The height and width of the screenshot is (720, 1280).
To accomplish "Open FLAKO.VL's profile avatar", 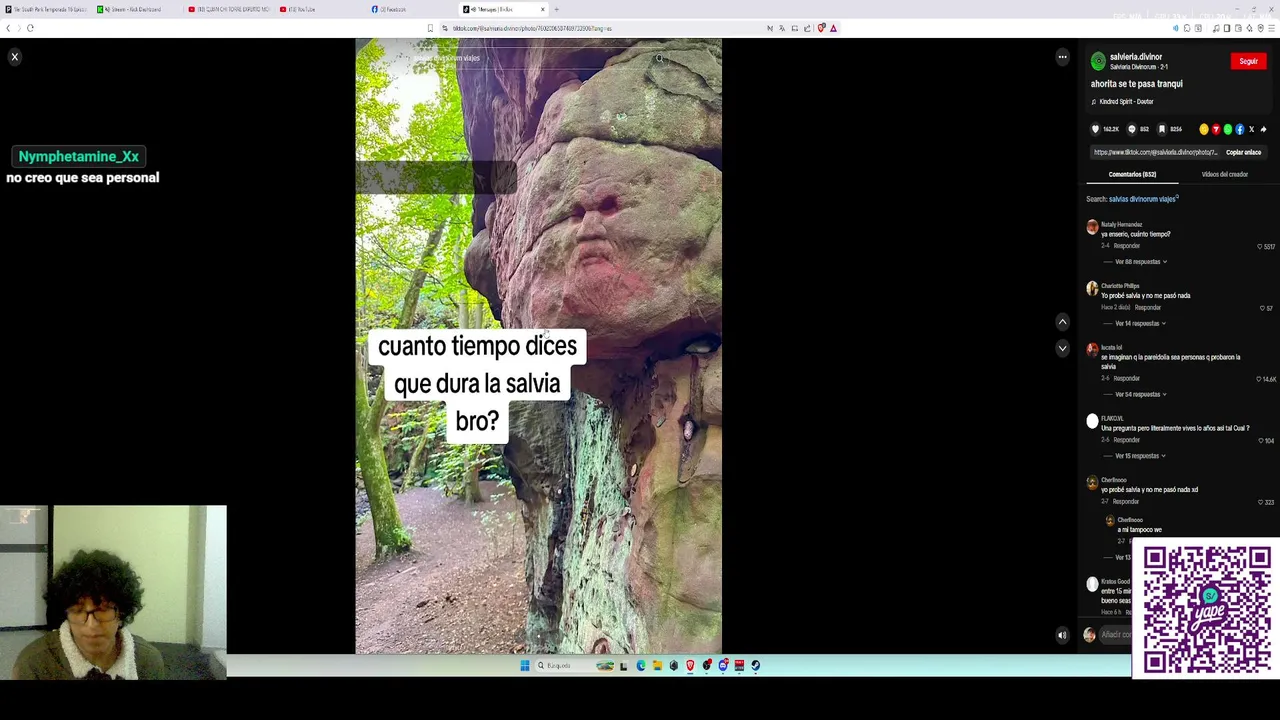I will point(1092,421).
